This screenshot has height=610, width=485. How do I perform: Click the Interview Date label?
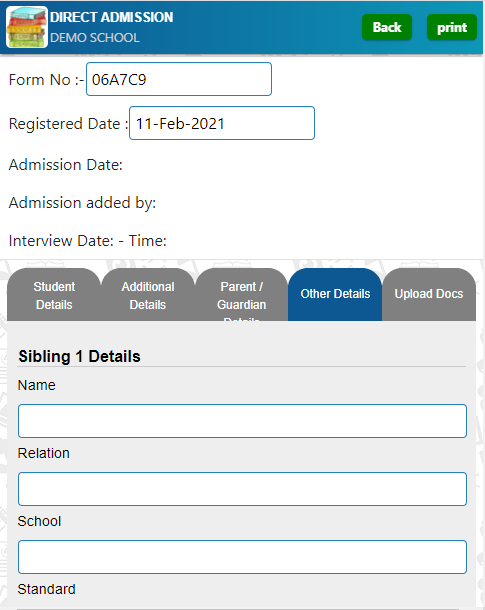[61, 241]
